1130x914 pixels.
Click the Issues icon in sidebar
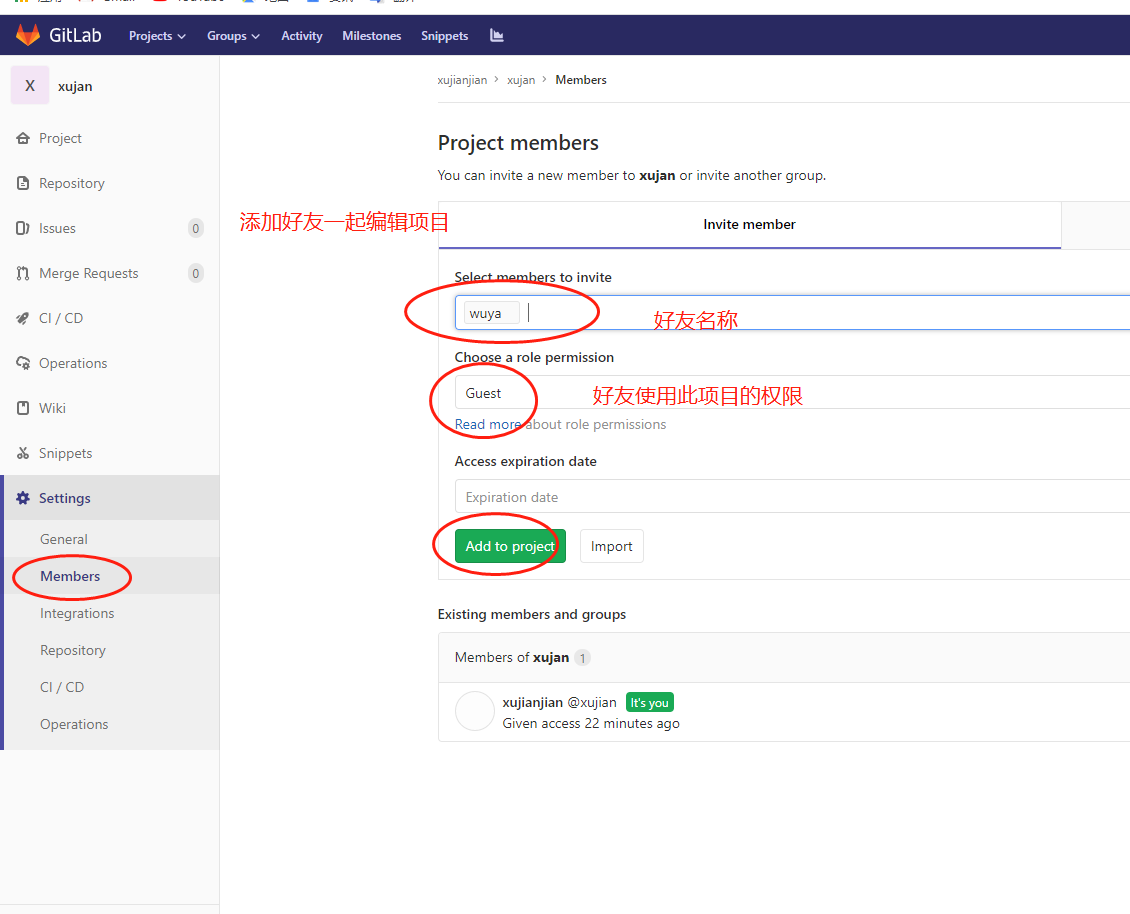point(23,228)
